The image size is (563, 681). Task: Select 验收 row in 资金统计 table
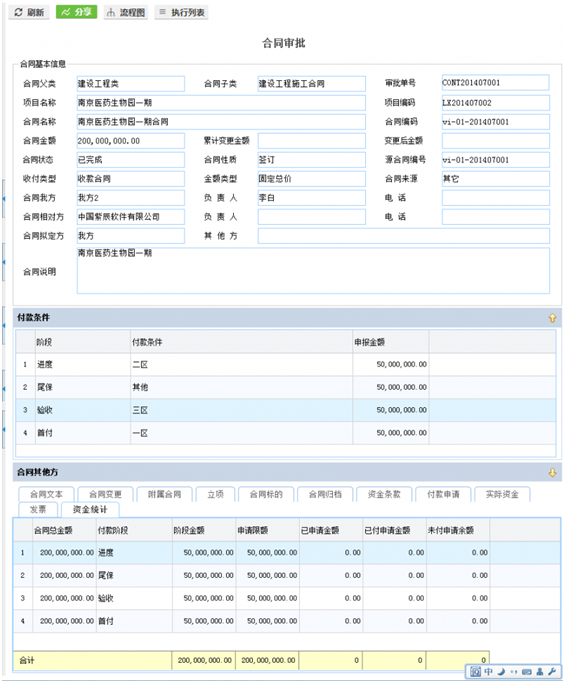point(287,598)
